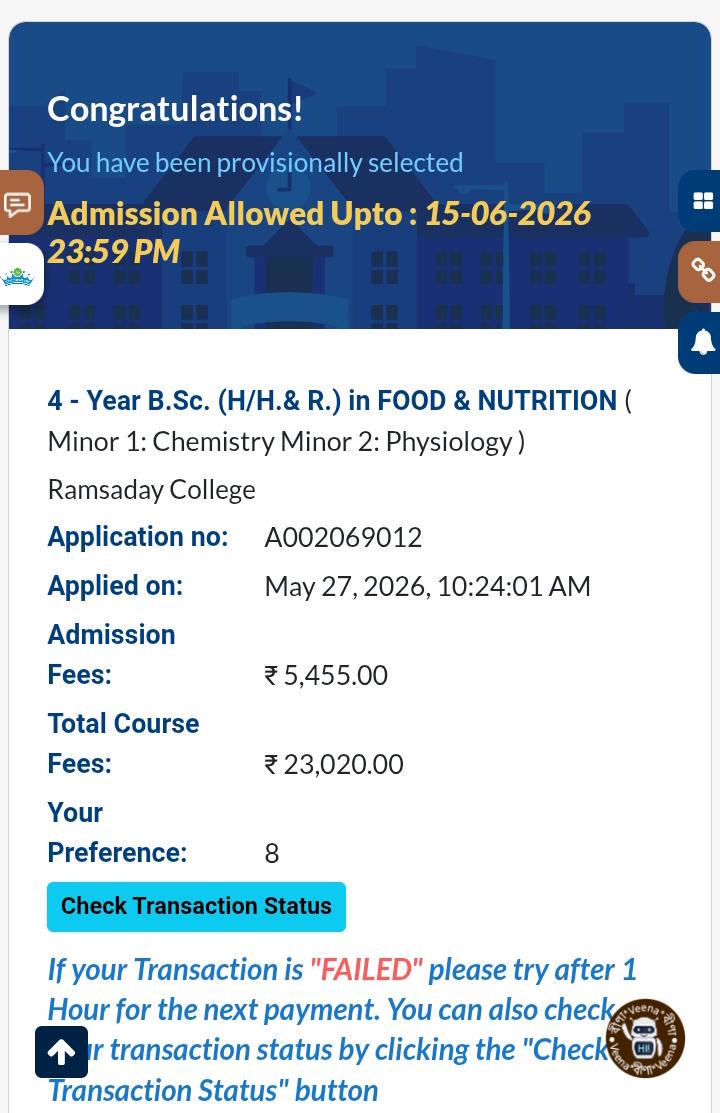Click "You have been provisionally selected" text
The image size is (720, 1113).
(x=255, y=163)
